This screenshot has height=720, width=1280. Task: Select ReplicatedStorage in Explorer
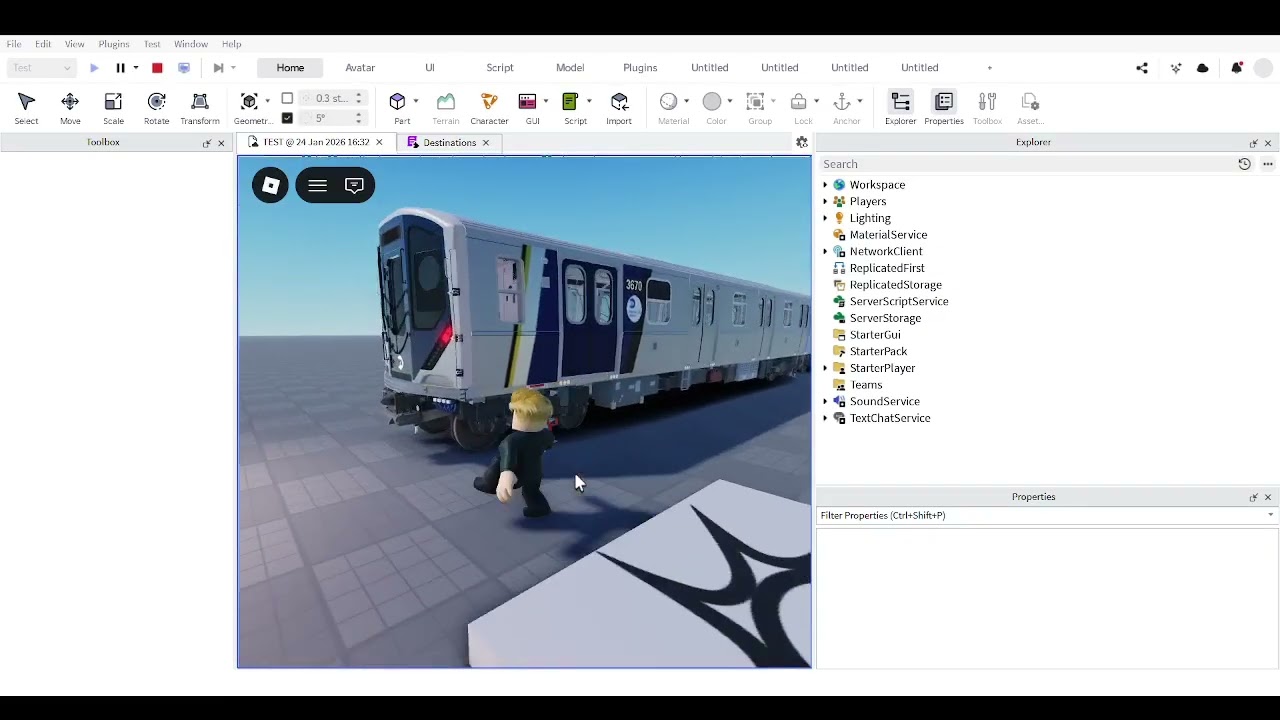(895, 285)
